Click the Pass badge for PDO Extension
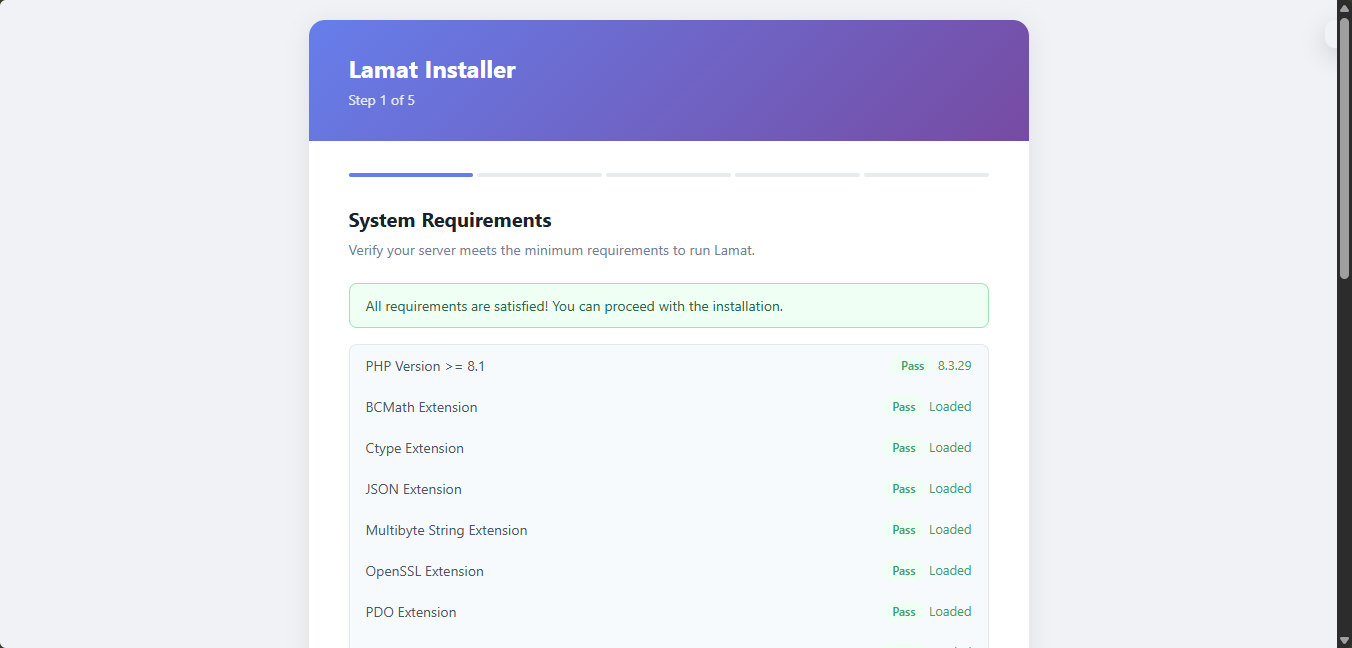The image size is (1352, 648). click(x=904, y=612)
